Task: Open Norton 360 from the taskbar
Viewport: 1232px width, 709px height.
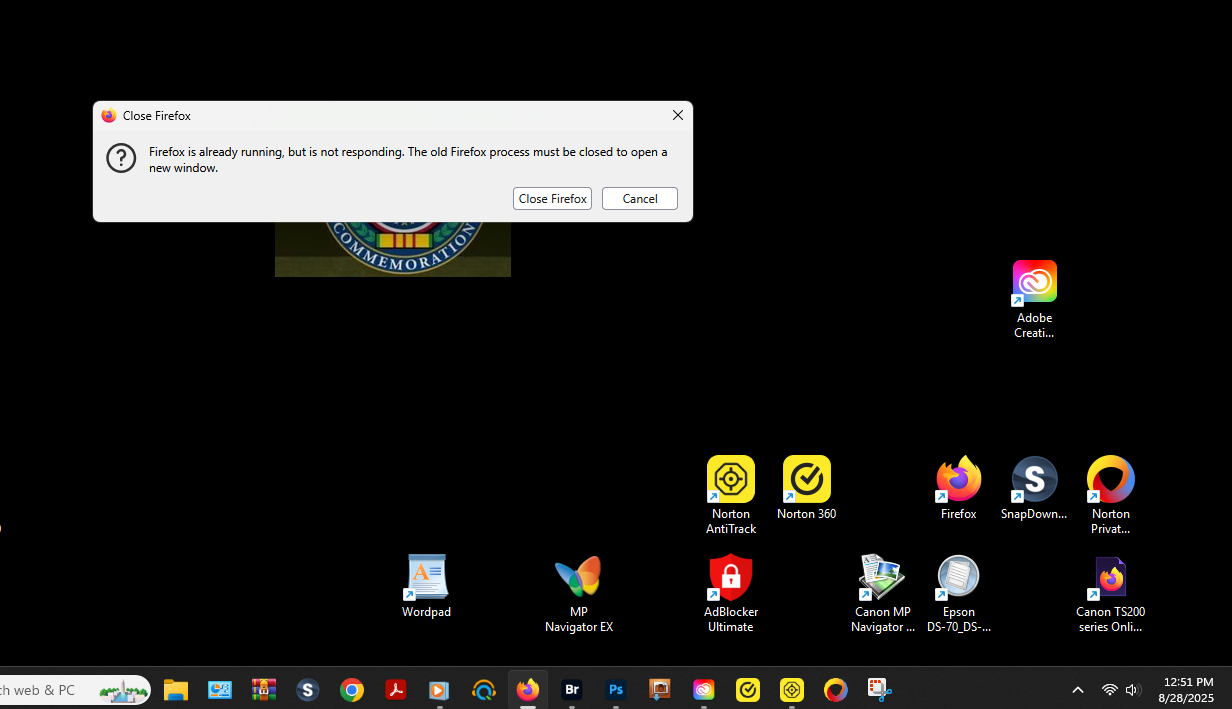Action: pyautogui.click(x=748, y=690)
